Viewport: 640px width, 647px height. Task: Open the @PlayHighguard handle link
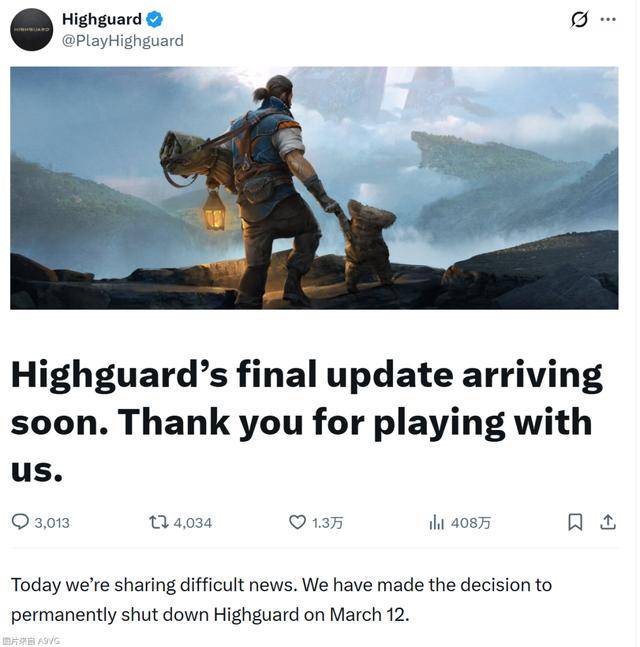(x=123, y=41)
